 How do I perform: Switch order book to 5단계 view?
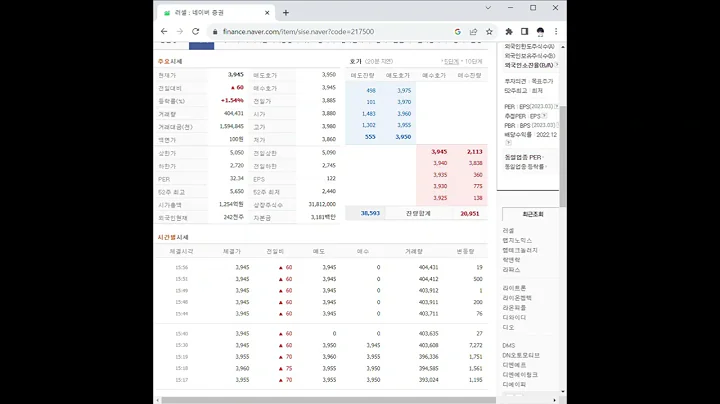click(450, 62)
